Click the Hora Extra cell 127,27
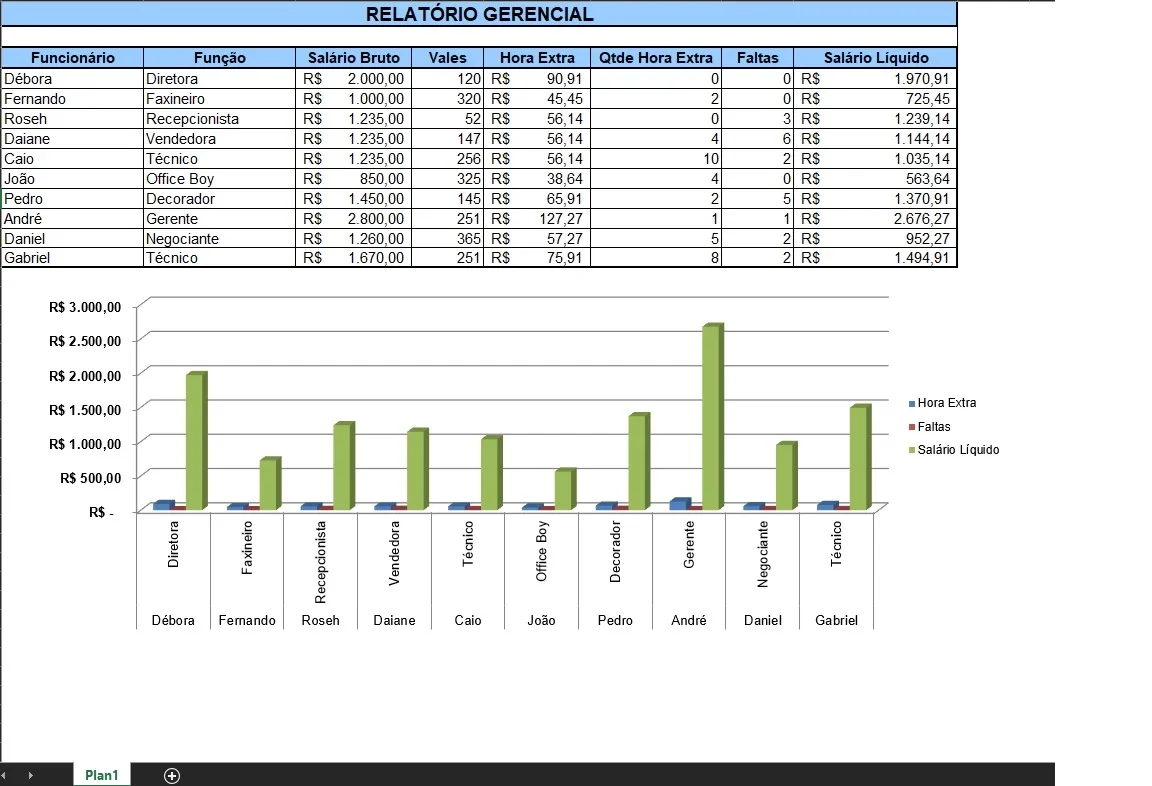 pos(537,218)
